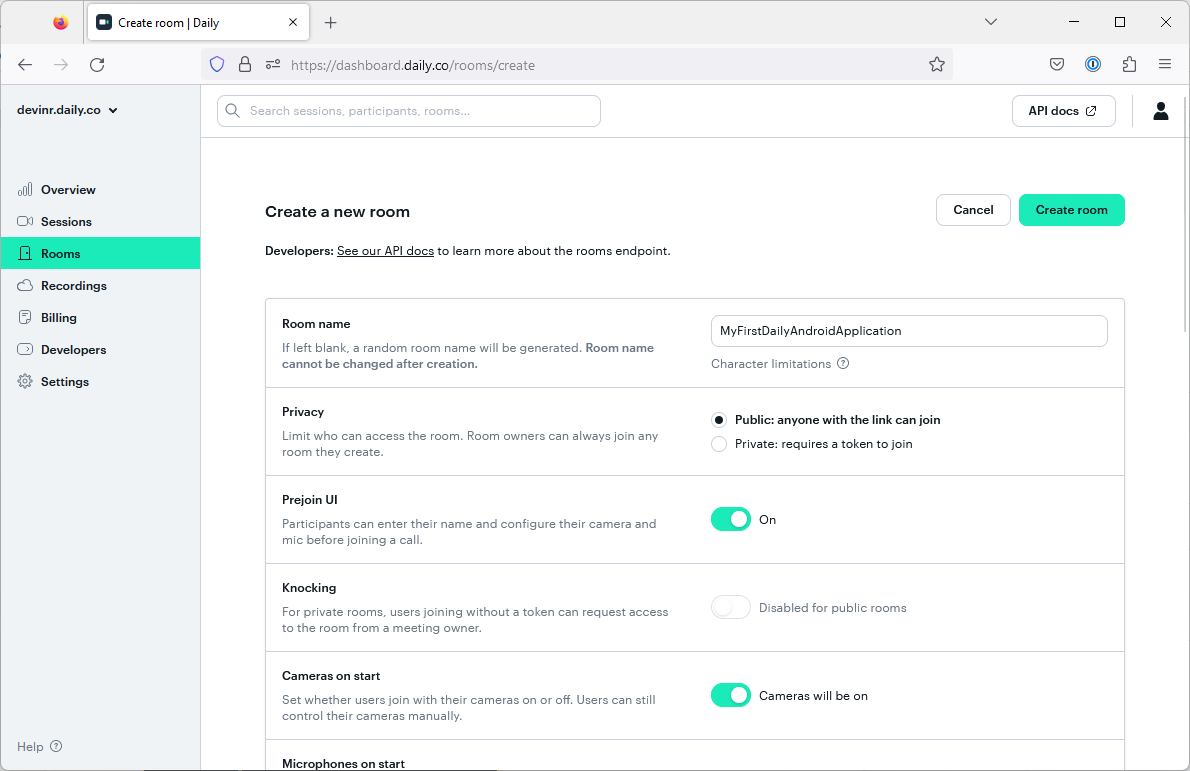Click the Character limitations text
This screenshot has height=771, width=1190.
(x=770, y=363)
